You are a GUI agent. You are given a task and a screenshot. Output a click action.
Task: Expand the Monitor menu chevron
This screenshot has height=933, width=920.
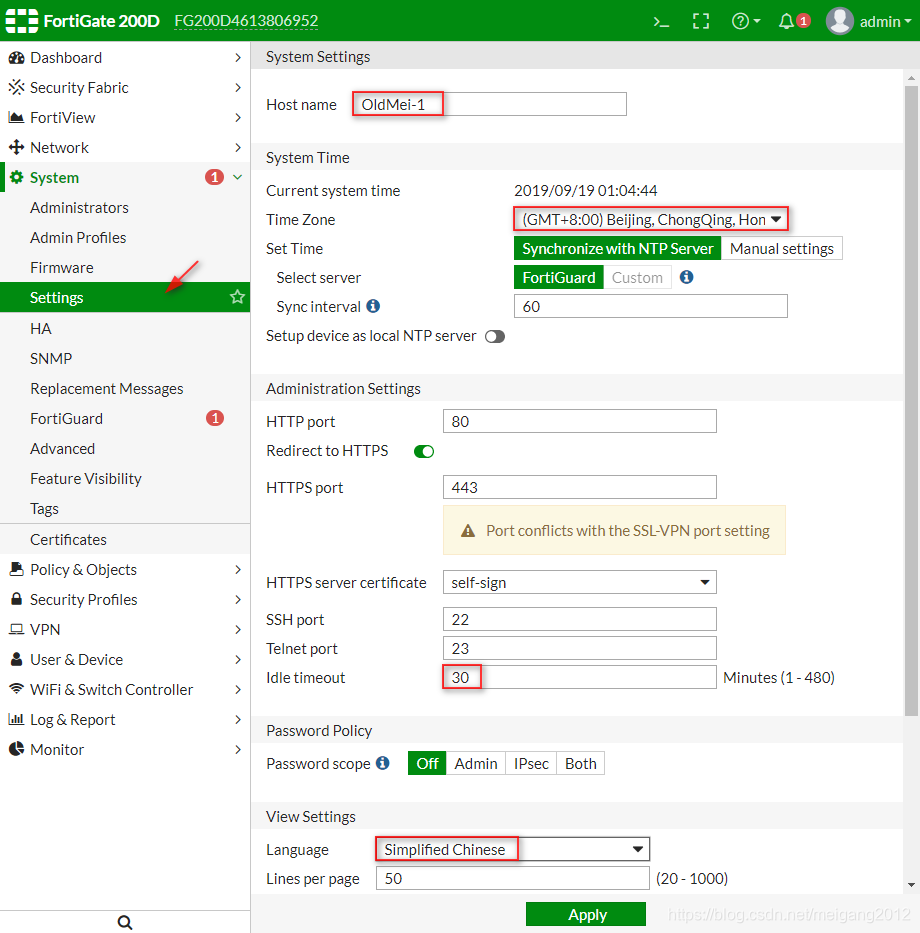[x=237, y=749]
